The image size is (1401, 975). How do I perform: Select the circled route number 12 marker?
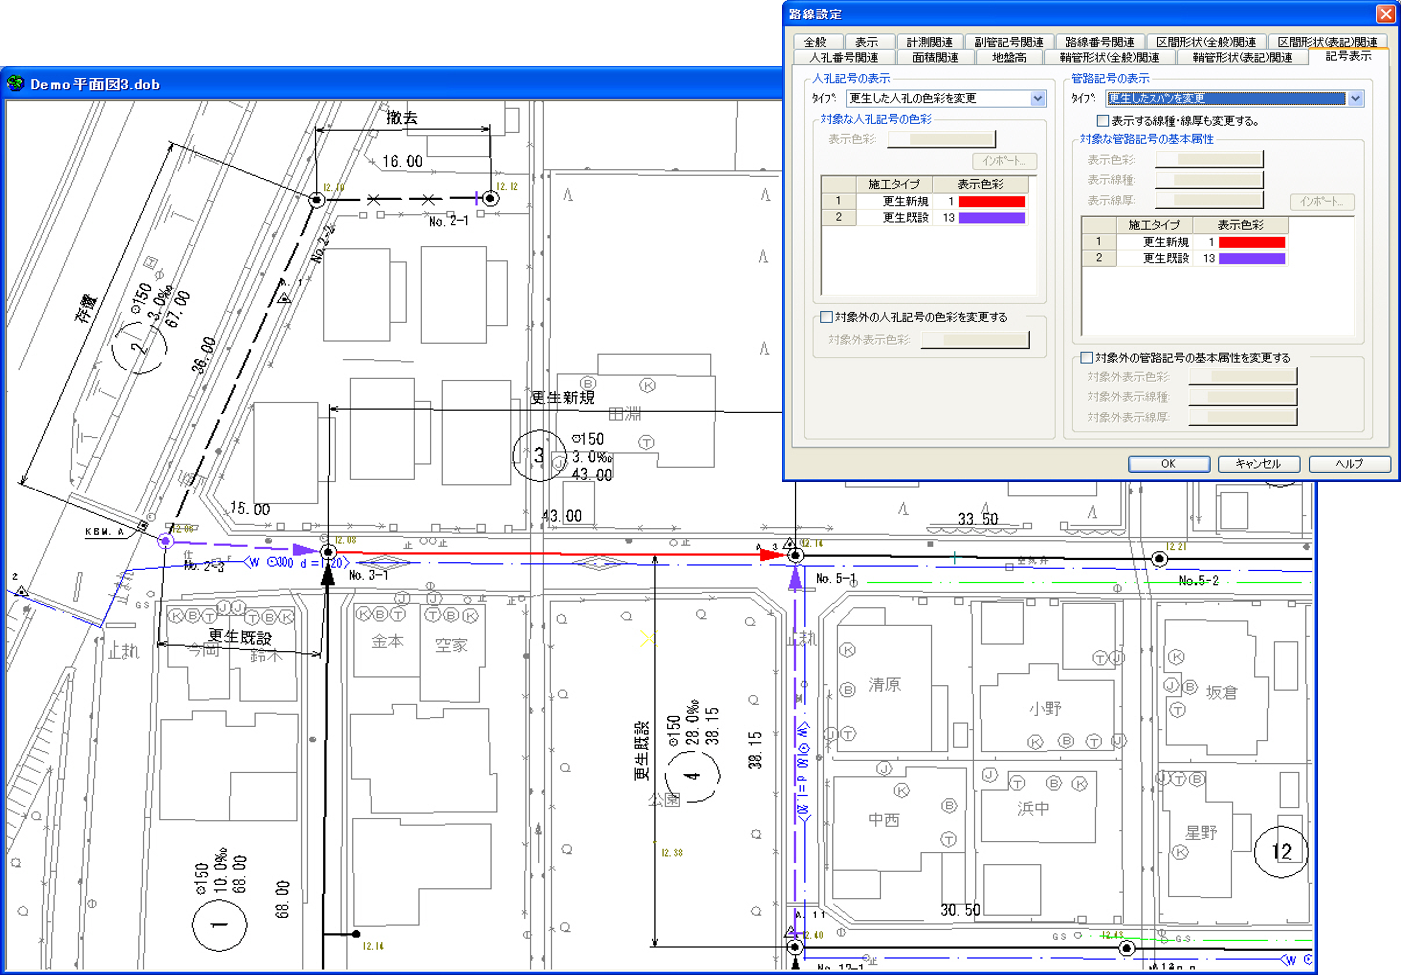(1281, 851)
